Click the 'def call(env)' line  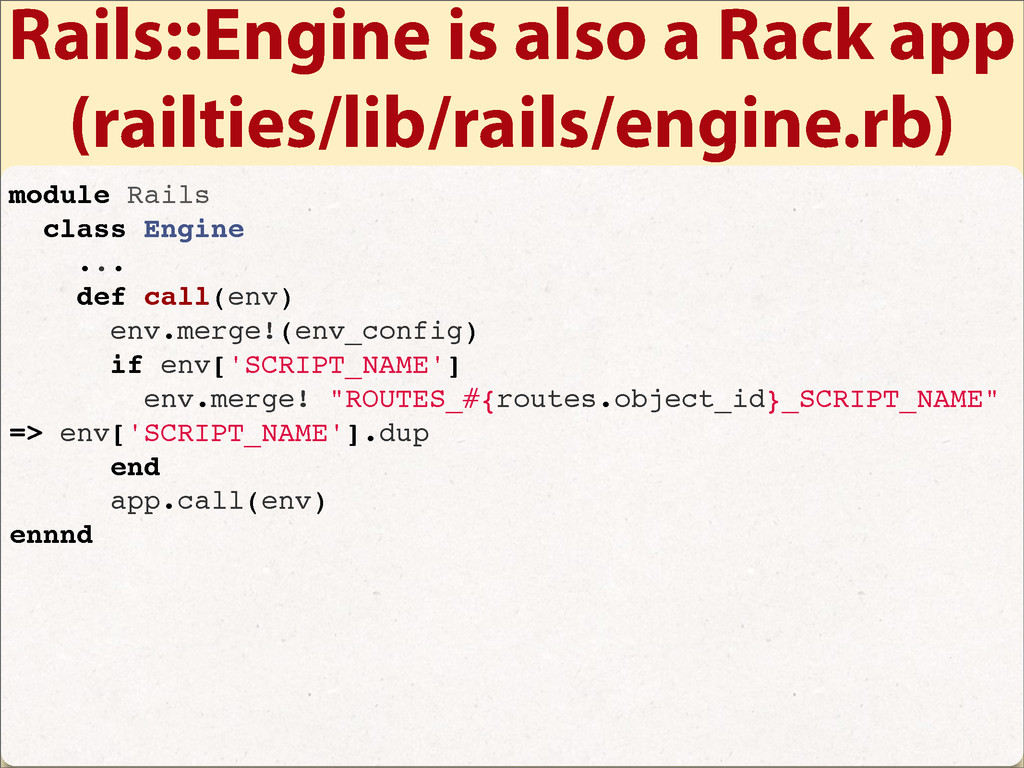click(x=184, y=297)
